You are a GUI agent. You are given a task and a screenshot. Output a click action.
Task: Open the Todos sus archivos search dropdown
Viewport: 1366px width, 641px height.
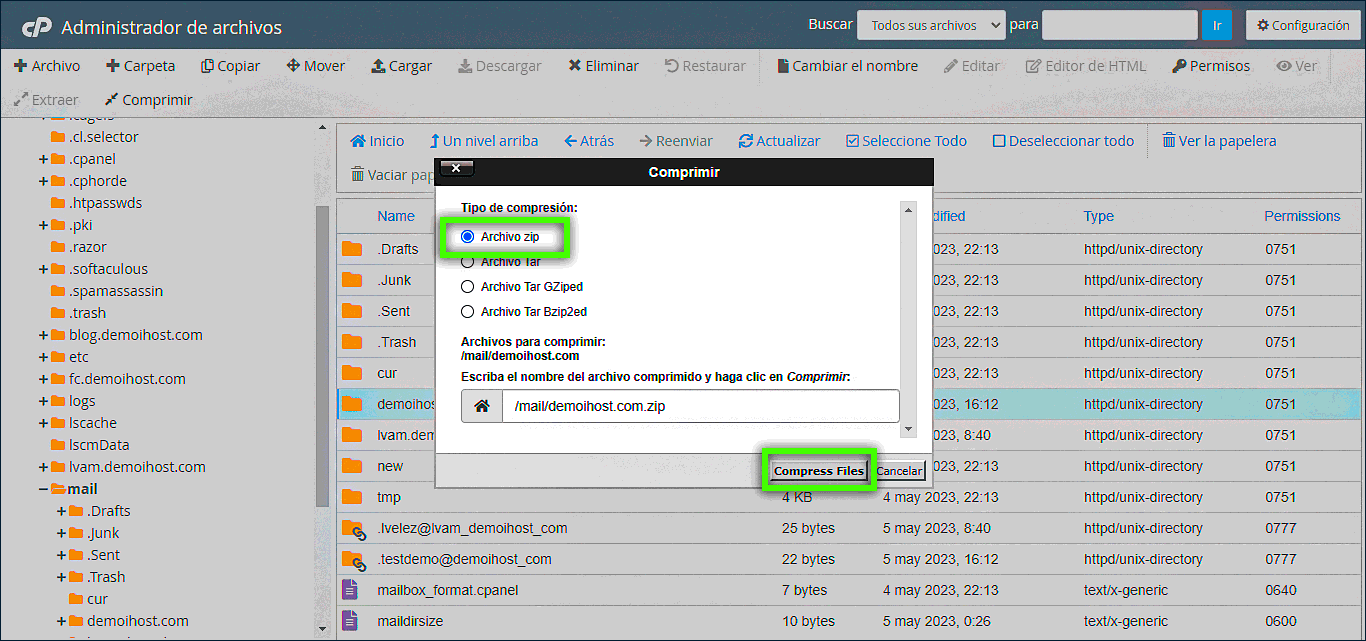coord(930,25)
